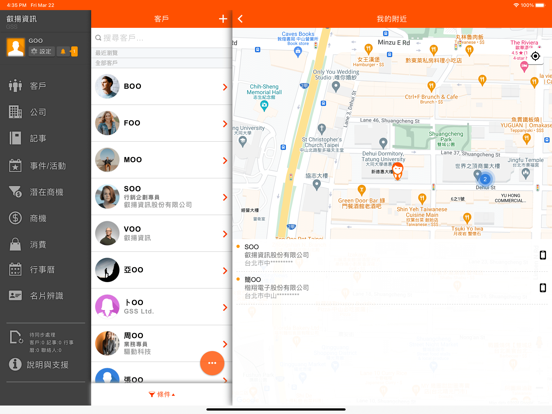Click the 消費 shopping bag icon

pos(15,244)
